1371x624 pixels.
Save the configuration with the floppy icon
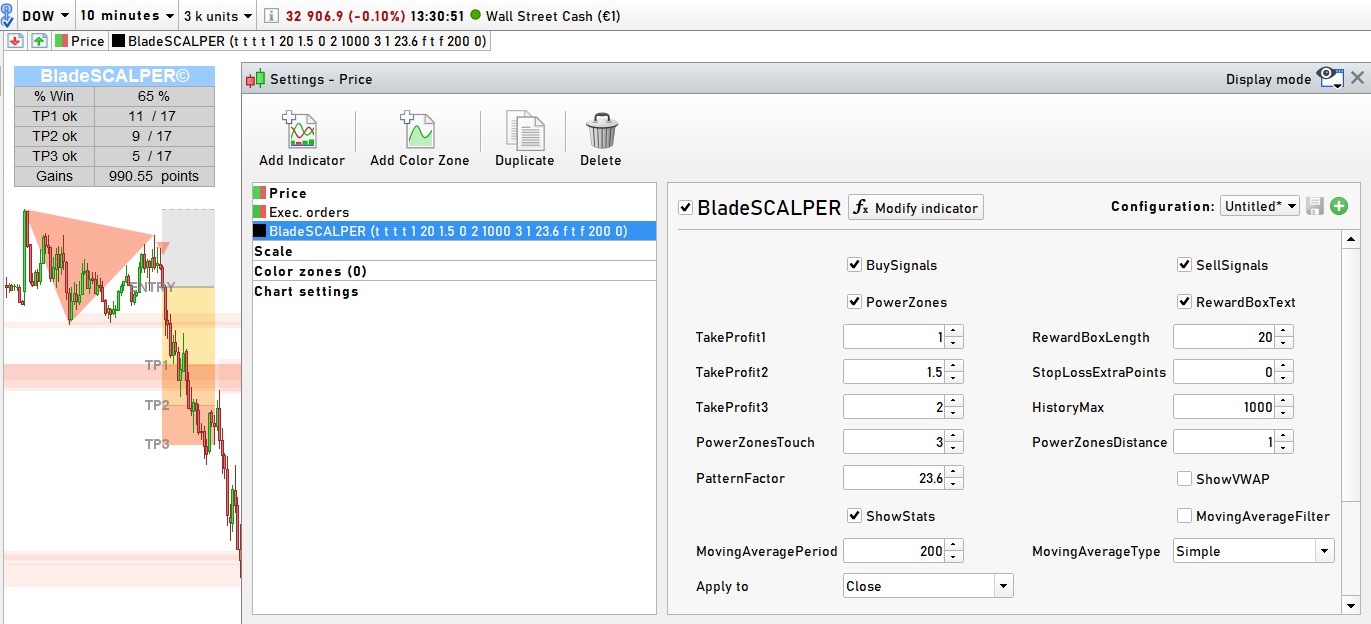pos(1315,206)
